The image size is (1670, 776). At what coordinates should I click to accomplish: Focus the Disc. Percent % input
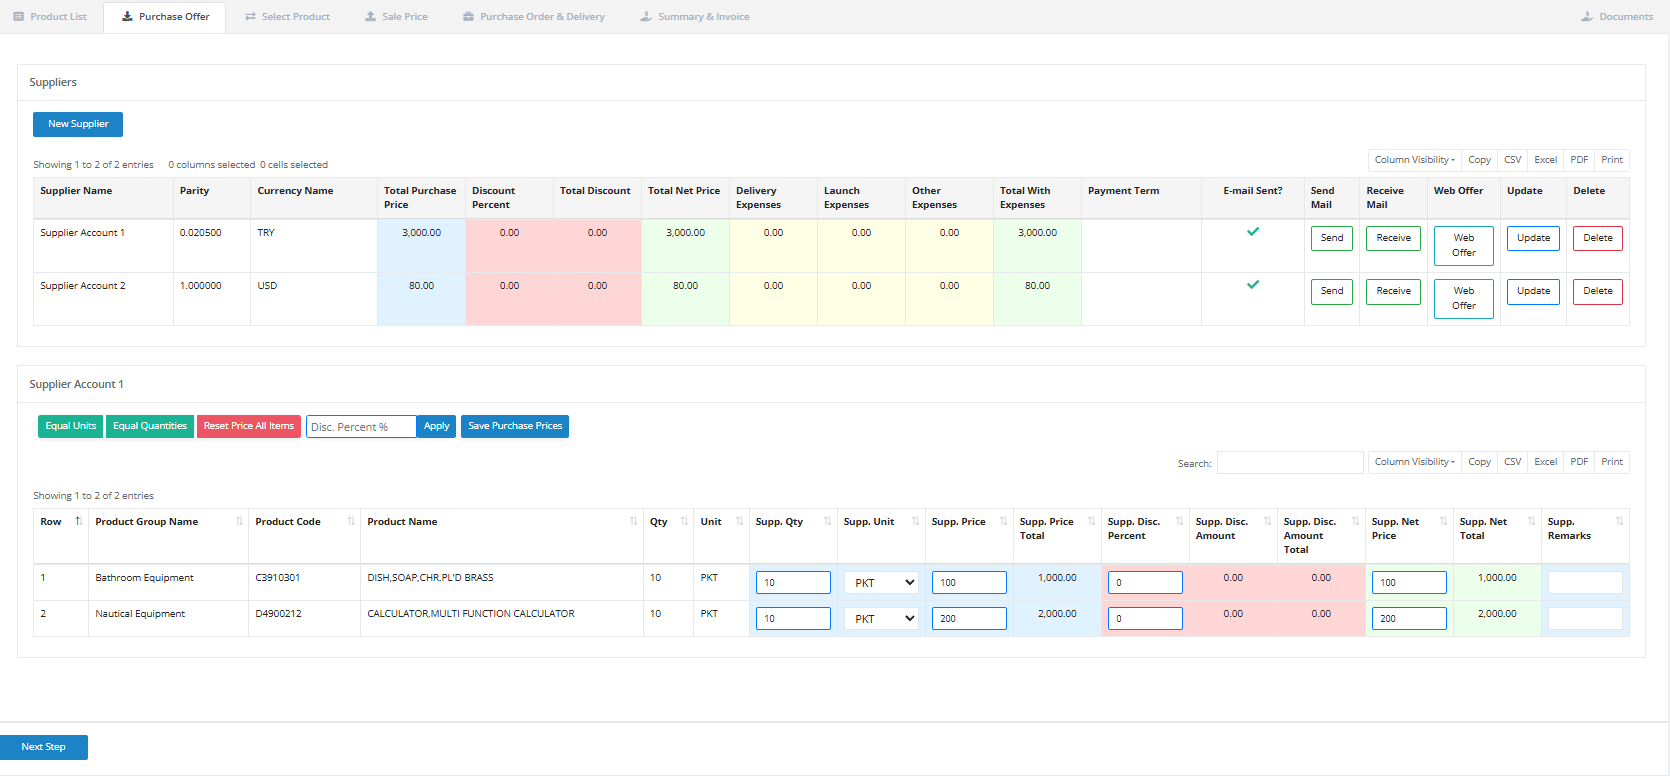(361, 427)
